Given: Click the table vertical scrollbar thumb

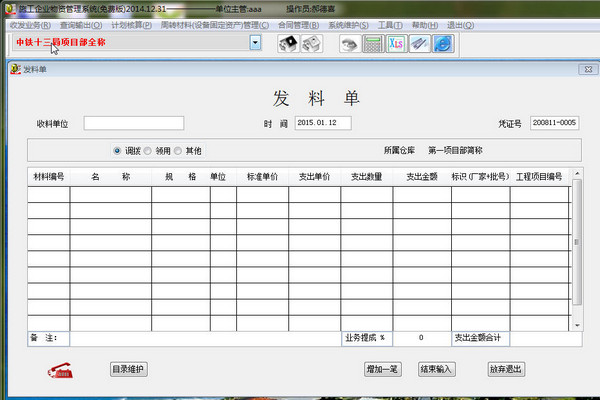Looking at the screenshot, I should pyautogui.click(x=577, y=242).
